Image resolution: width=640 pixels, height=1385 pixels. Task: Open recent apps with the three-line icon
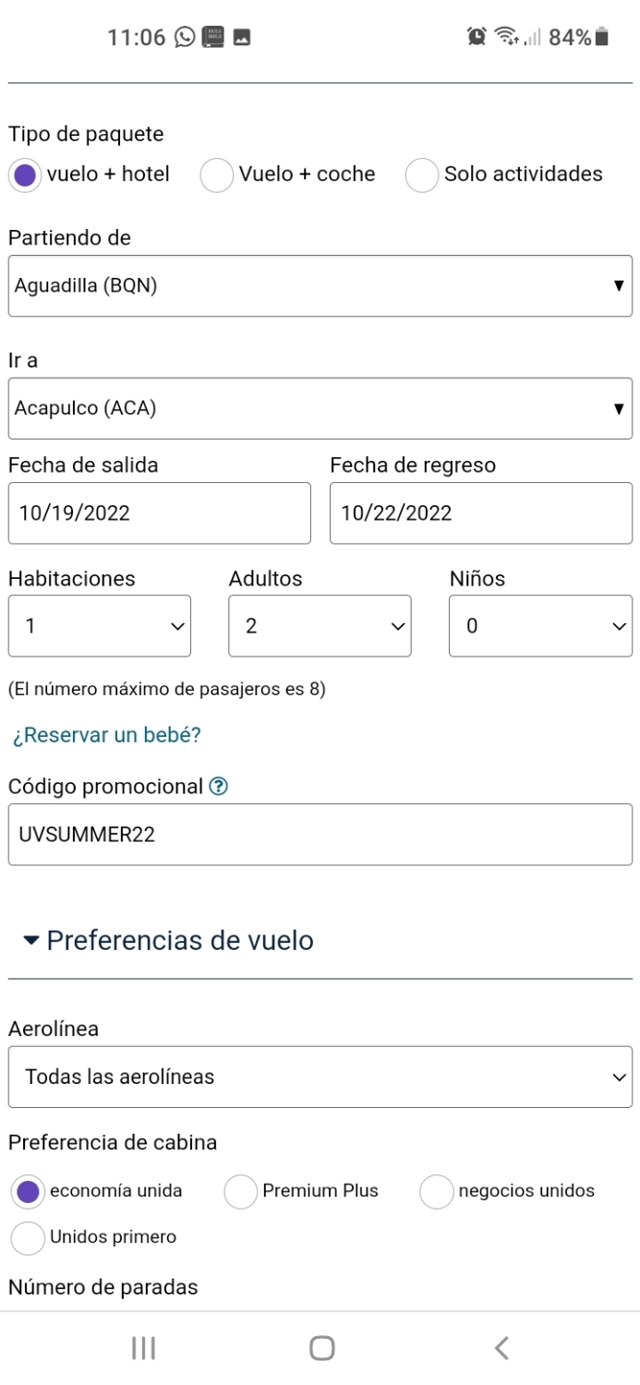(143, 1348)
